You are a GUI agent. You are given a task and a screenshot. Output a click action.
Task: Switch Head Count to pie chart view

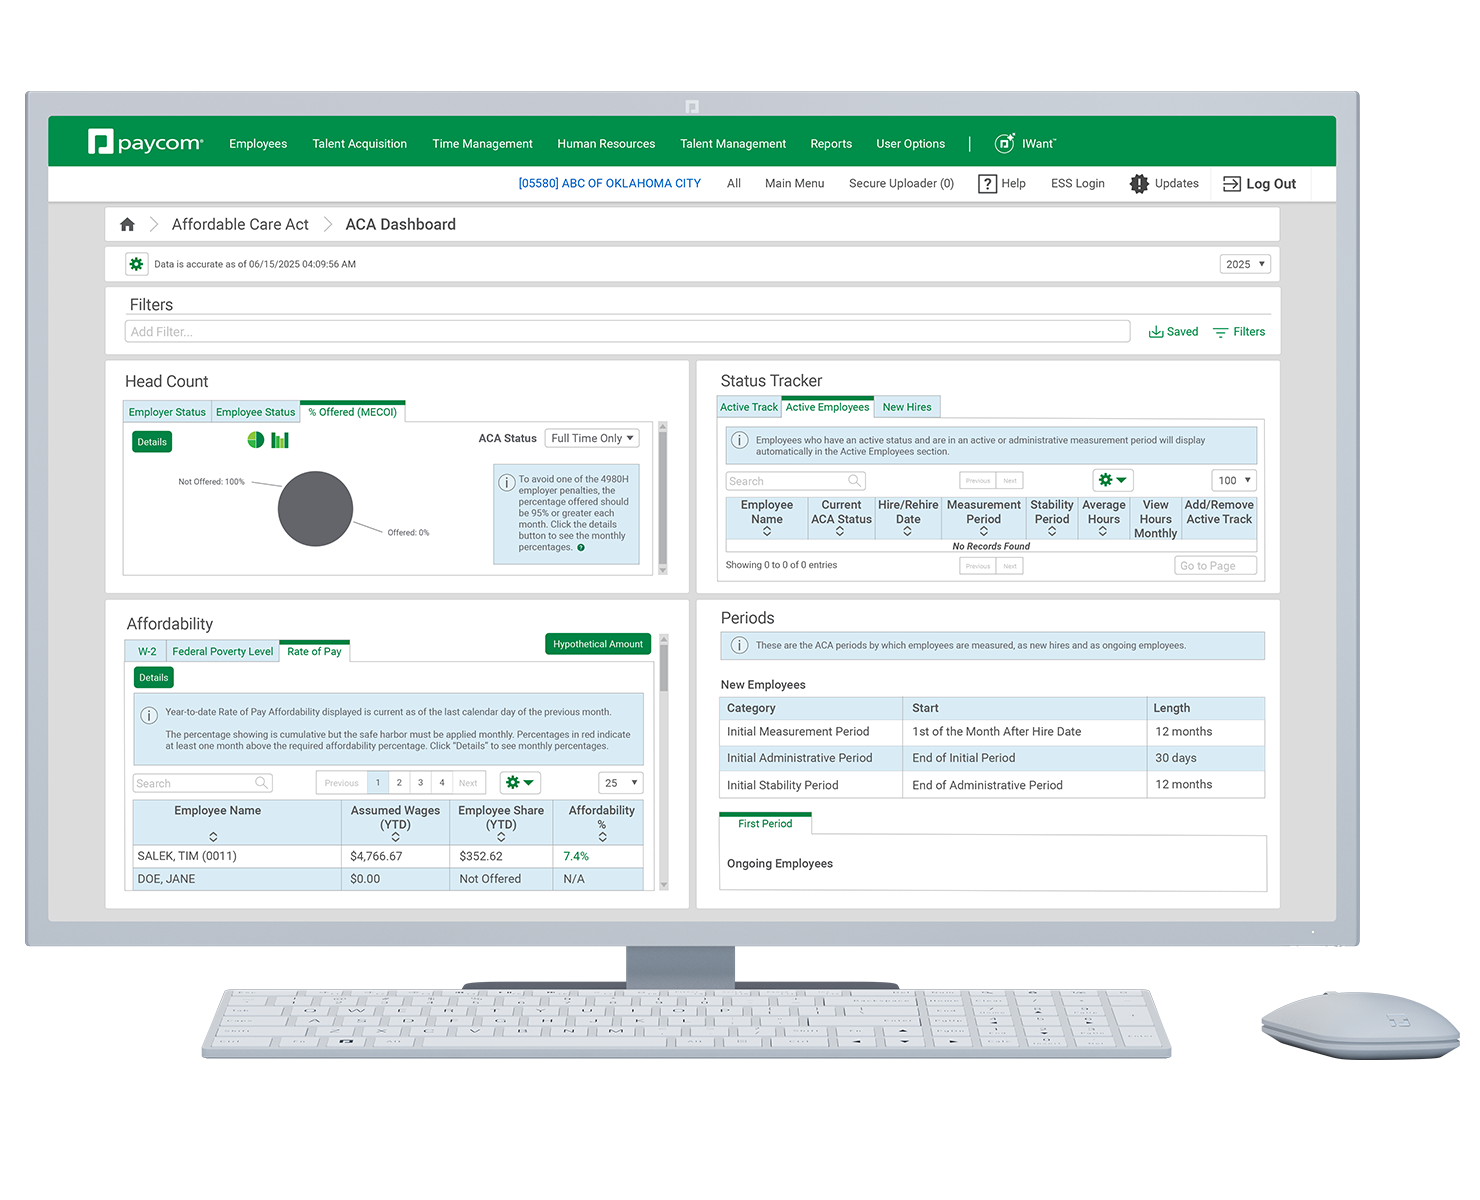(x=256, y=440)
